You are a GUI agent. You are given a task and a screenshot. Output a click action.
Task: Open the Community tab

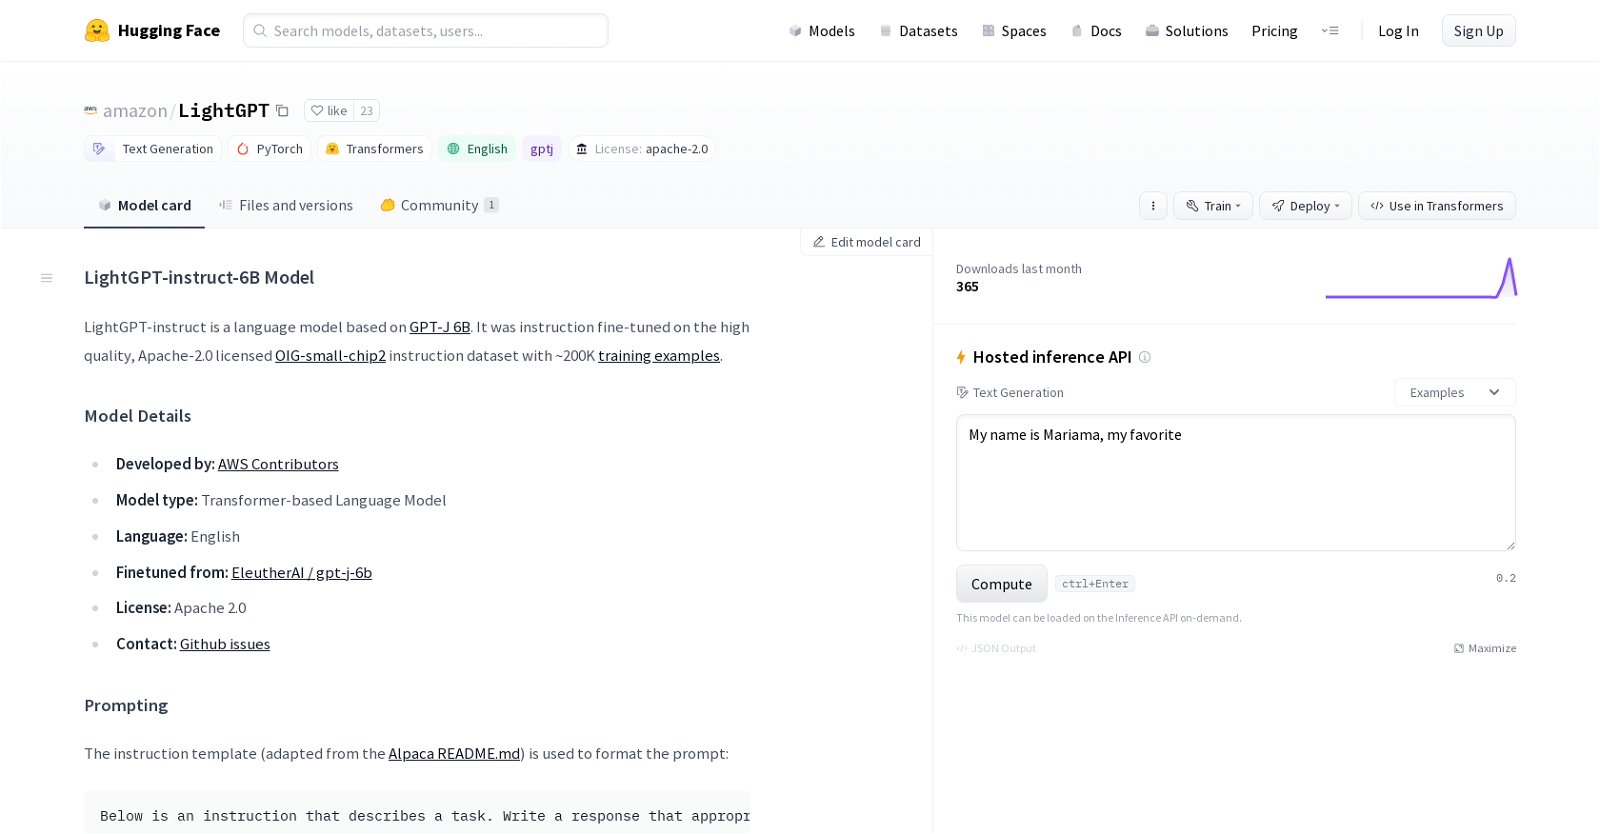[439, 205]
